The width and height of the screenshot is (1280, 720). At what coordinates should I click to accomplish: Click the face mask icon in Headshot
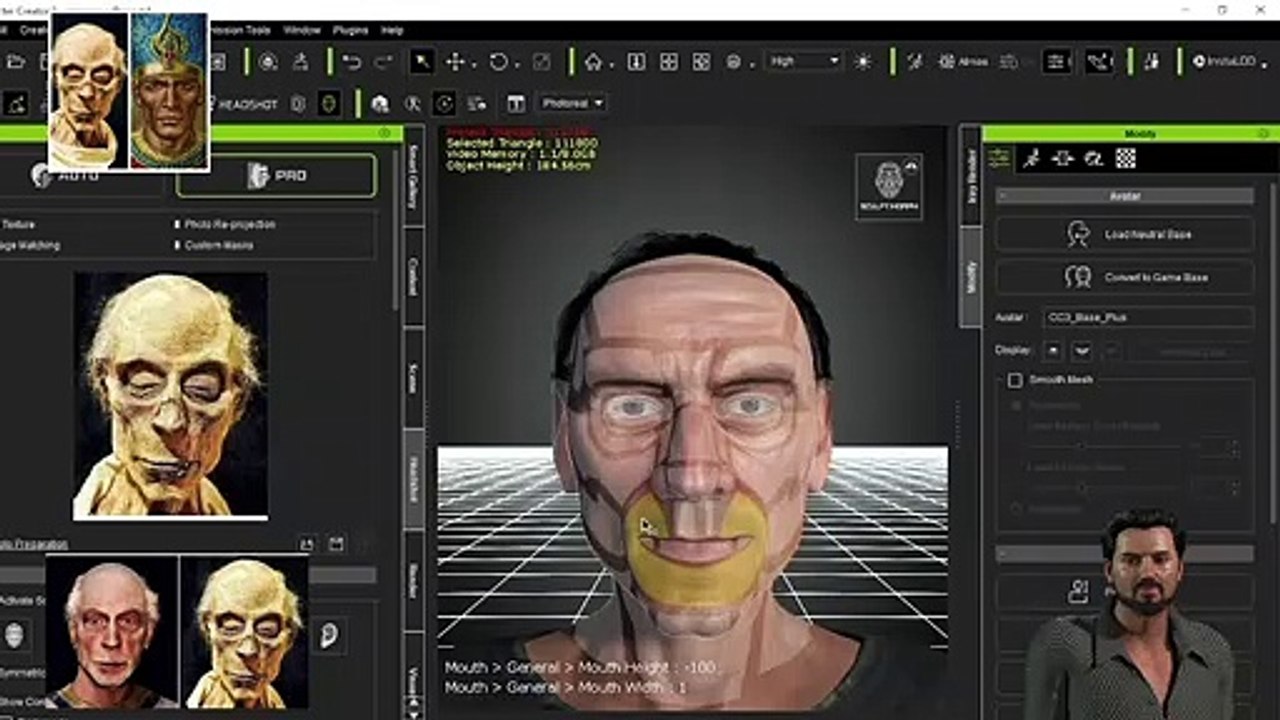[x=14, y=635]
